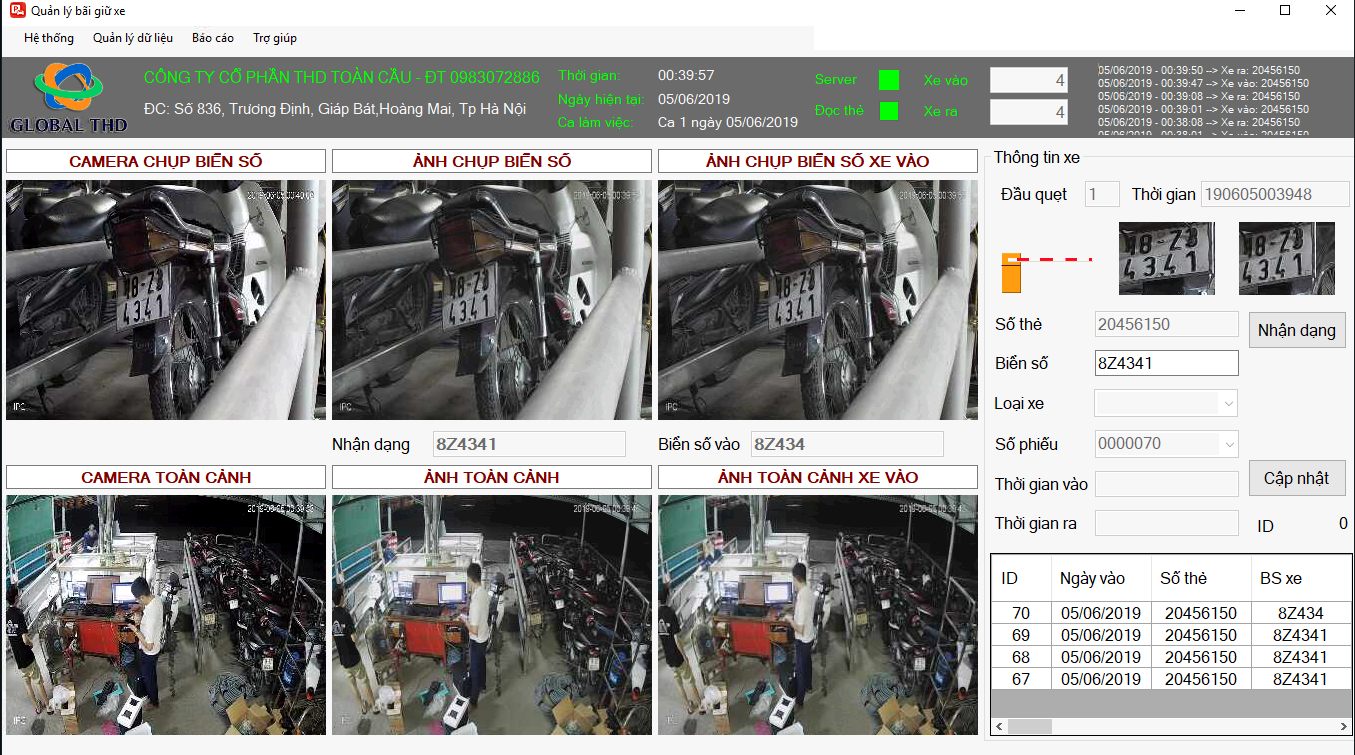Select table row with ID 70
The image size is (1355, 755).
coord(1171,613)
